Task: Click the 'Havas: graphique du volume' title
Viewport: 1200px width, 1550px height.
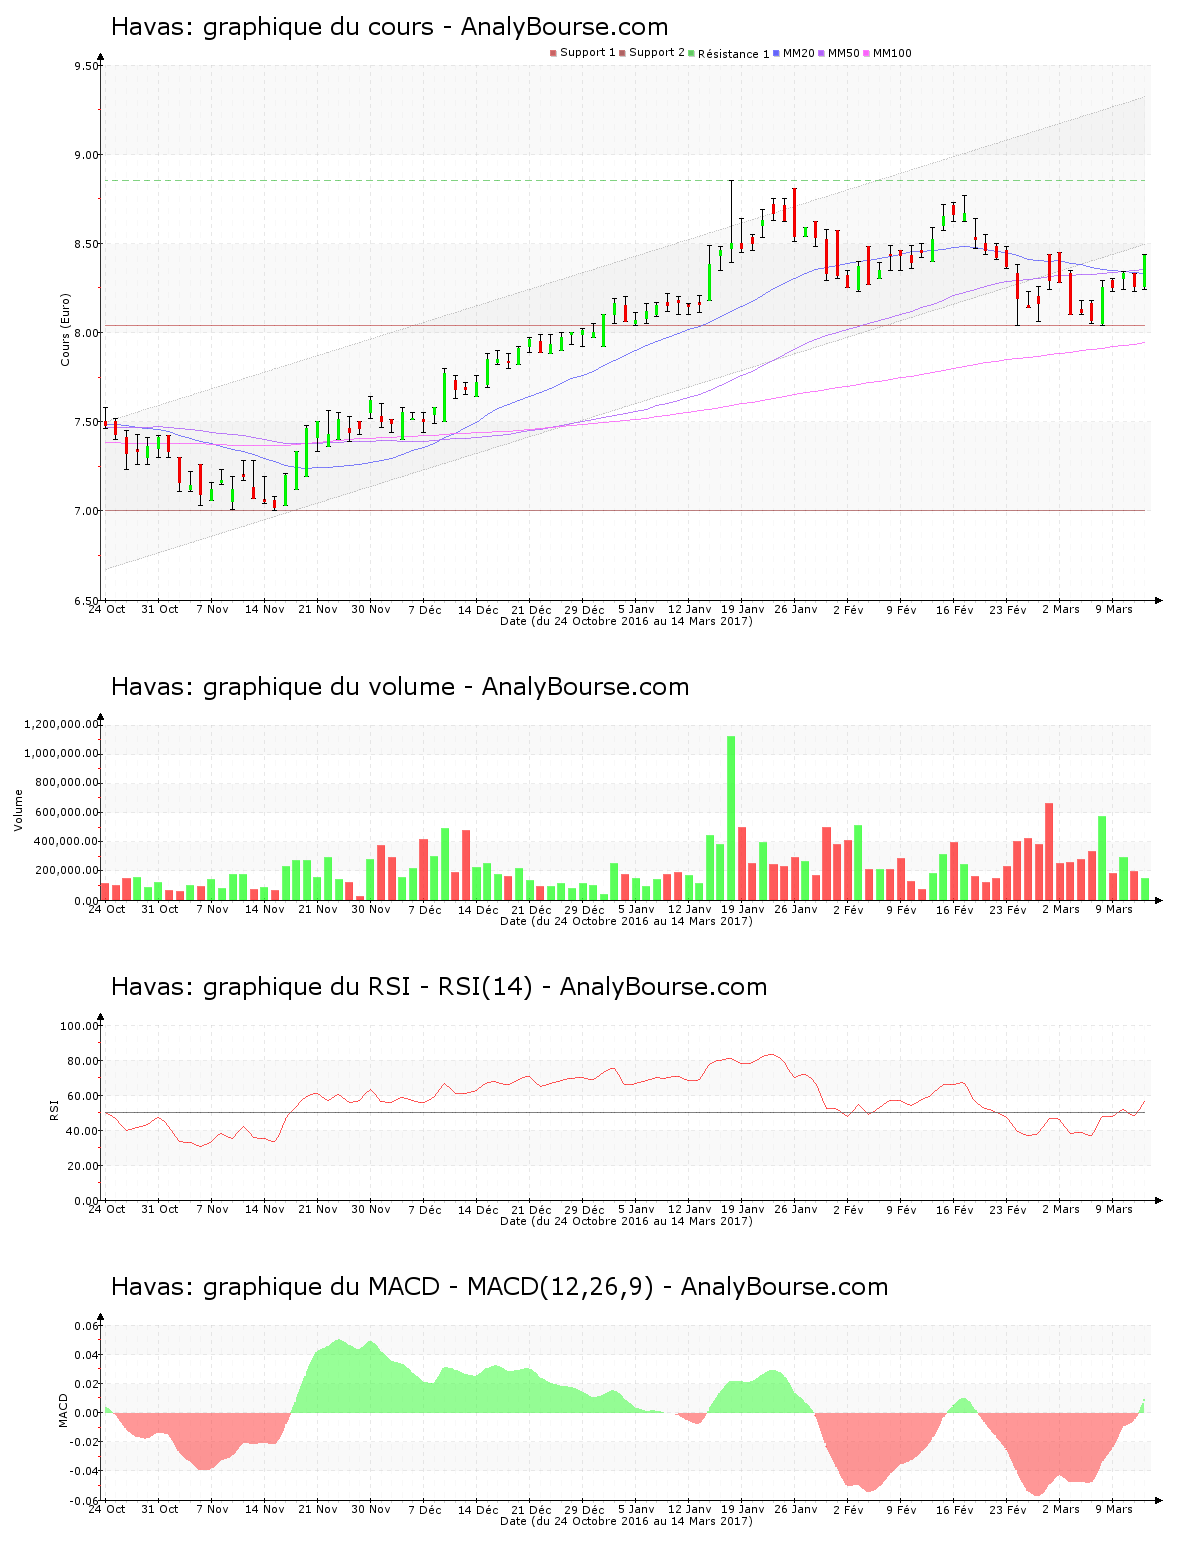Action: click(x=283, y=687)
